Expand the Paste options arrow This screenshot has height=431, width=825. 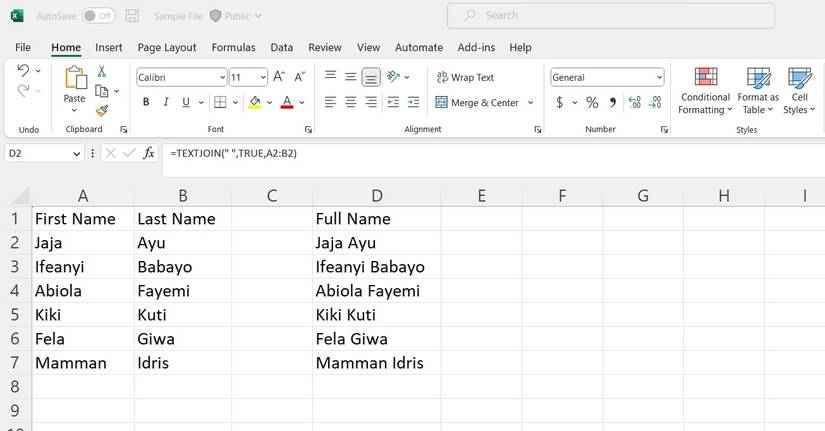pyautogui.click(x=74, y=110)
